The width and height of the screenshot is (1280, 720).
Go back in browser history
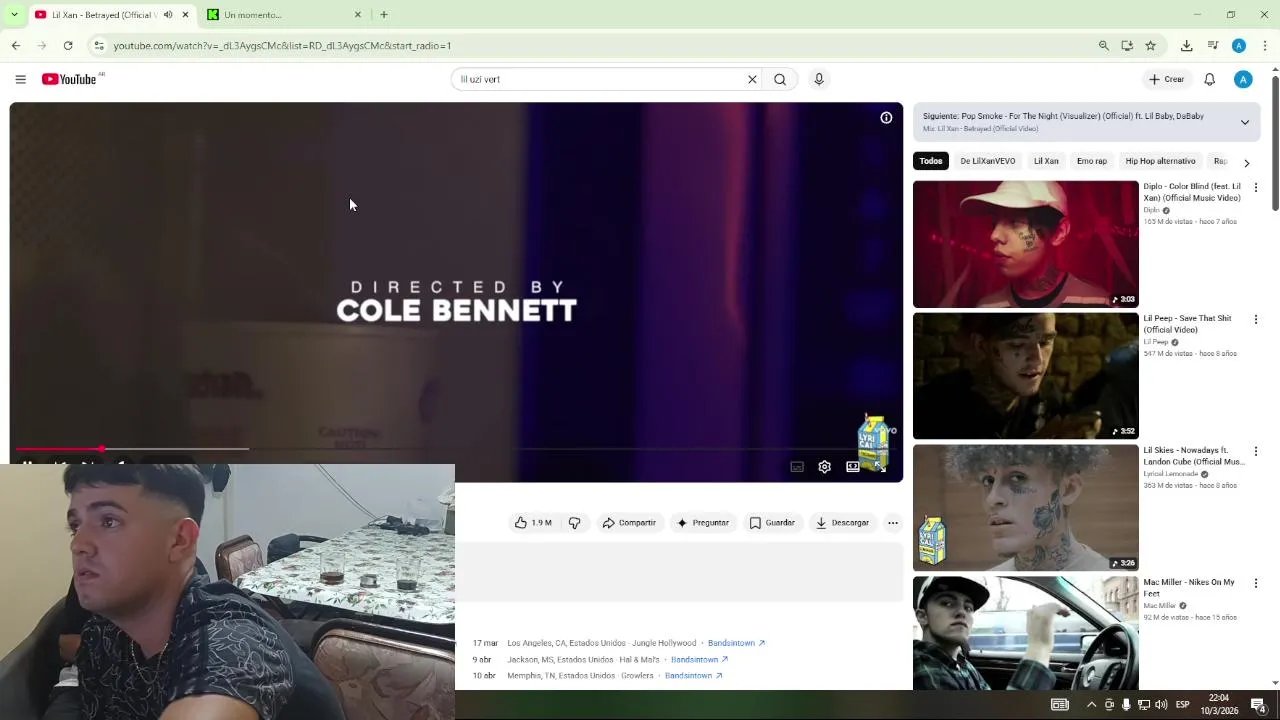pyautogui.click(x=16, y=45)
